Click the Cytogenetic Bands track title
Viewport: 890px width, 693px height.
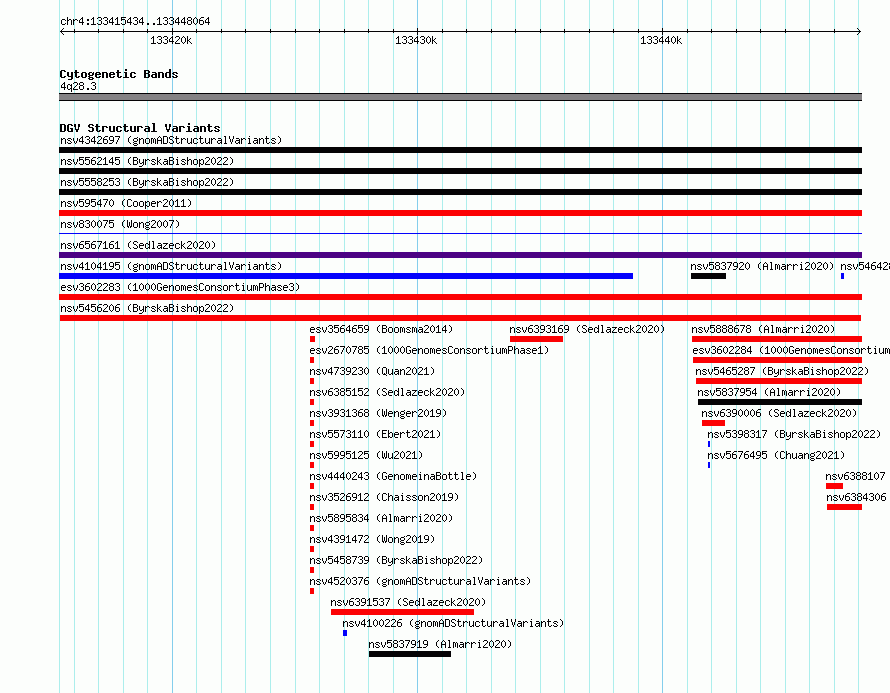click(x=119, y=74)
